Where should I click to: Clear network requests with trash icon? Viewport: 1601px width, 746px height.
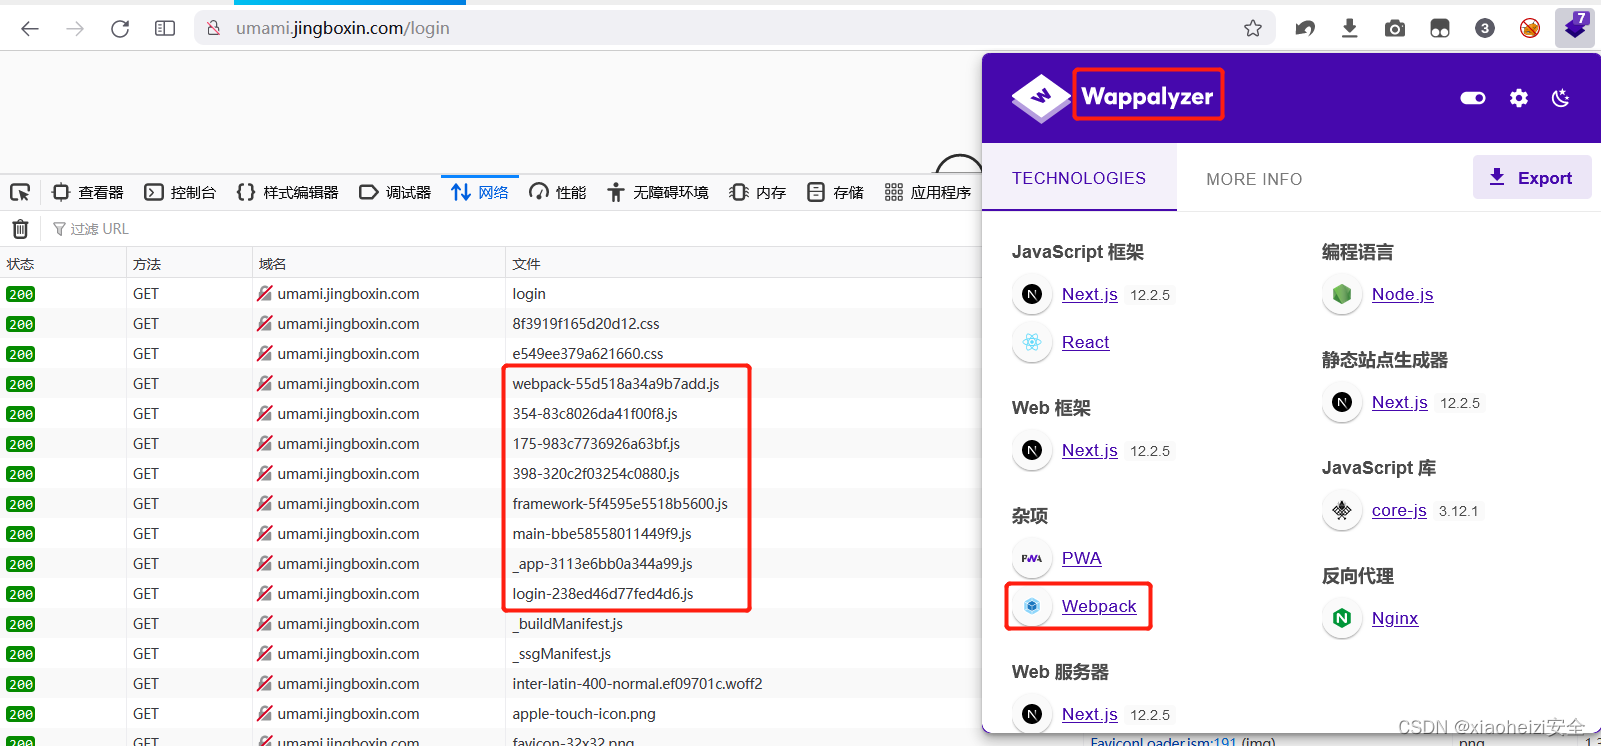(20, 229)
